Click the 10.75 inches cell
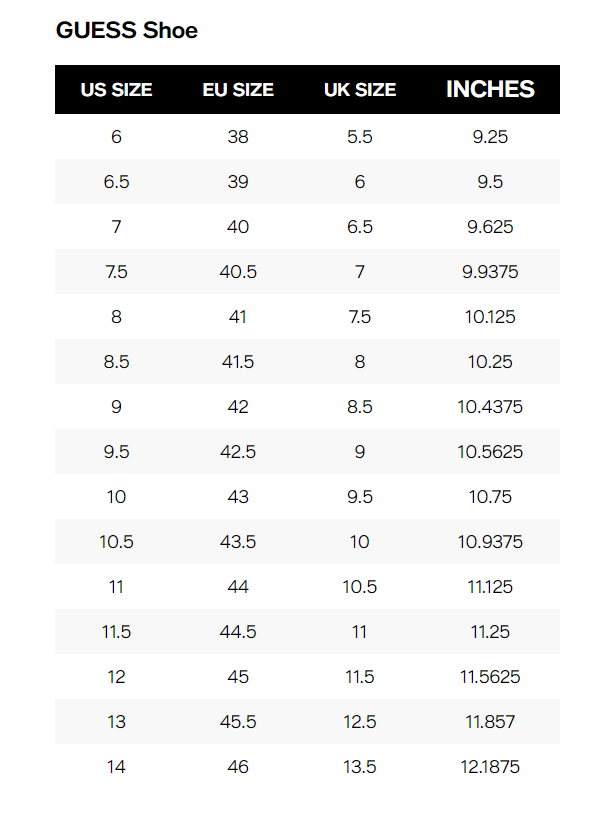The width and height of the screenshot is (612, 816). [490, 497]
